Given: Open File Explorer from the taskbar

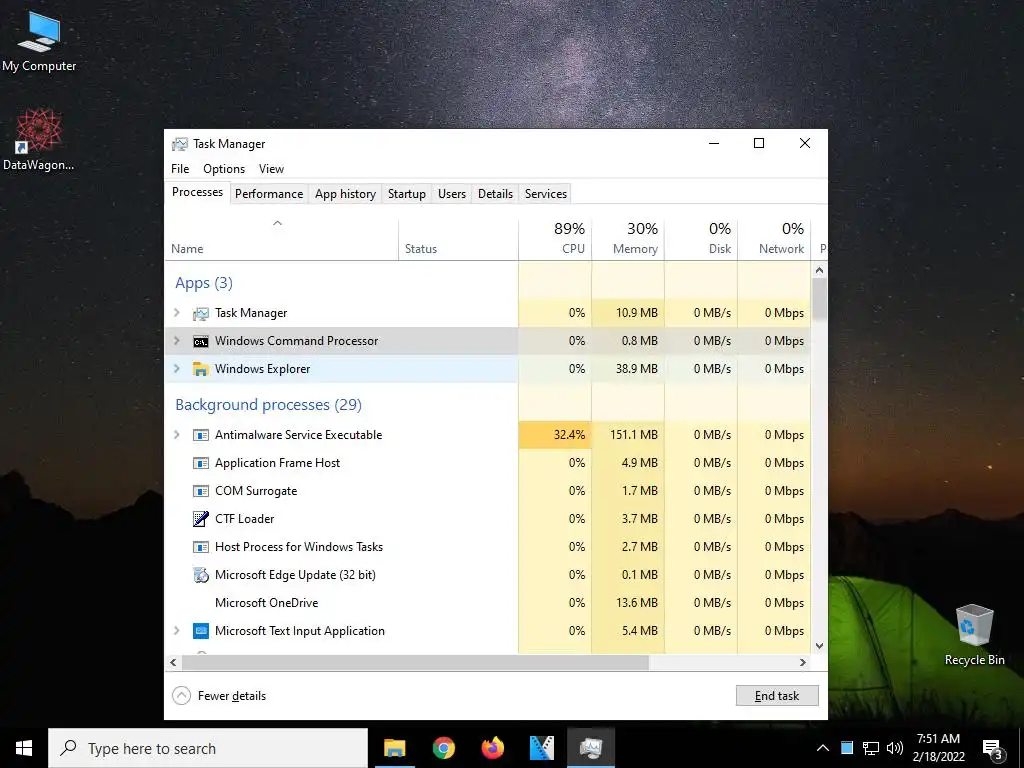Looking at the screenshot, I should 394,748.
